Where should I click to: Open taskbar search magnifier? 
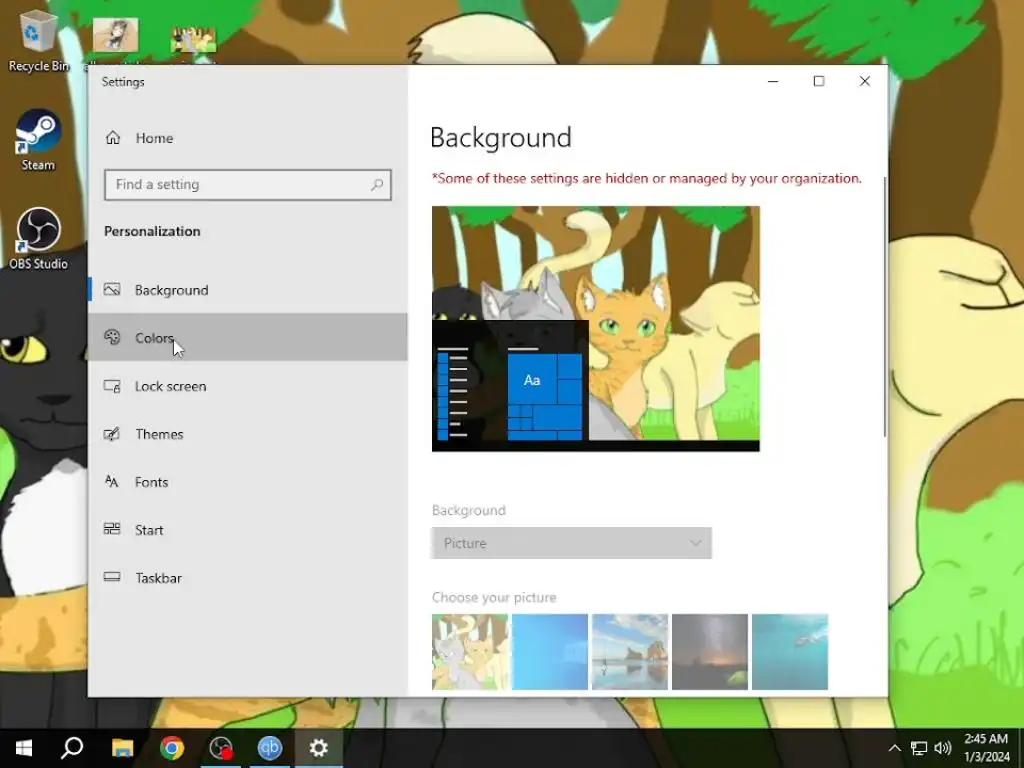[72, 748]
